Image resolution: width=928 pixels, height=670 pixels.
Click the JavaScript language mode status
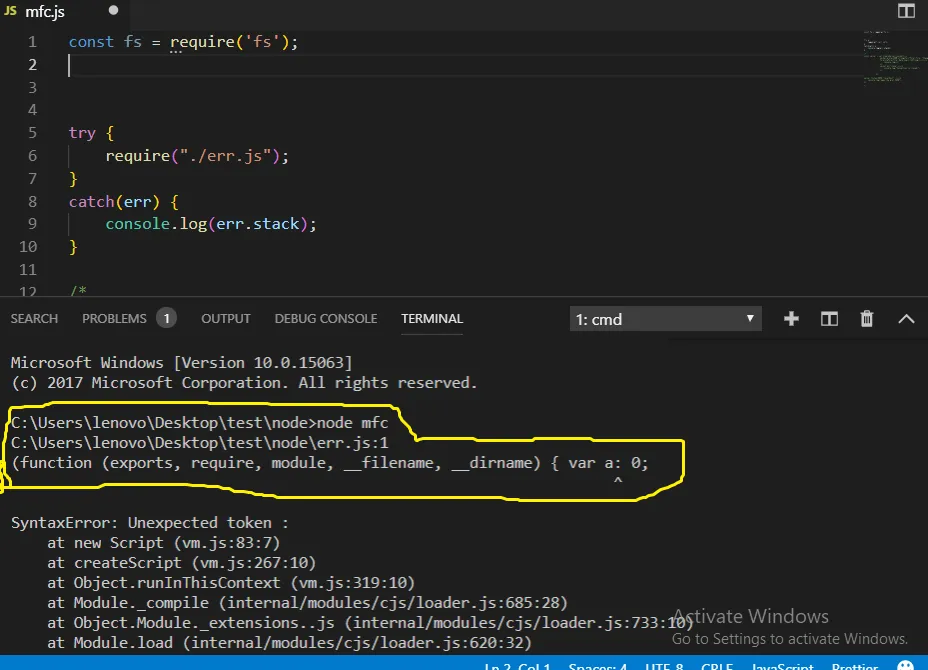click(782, 666)
